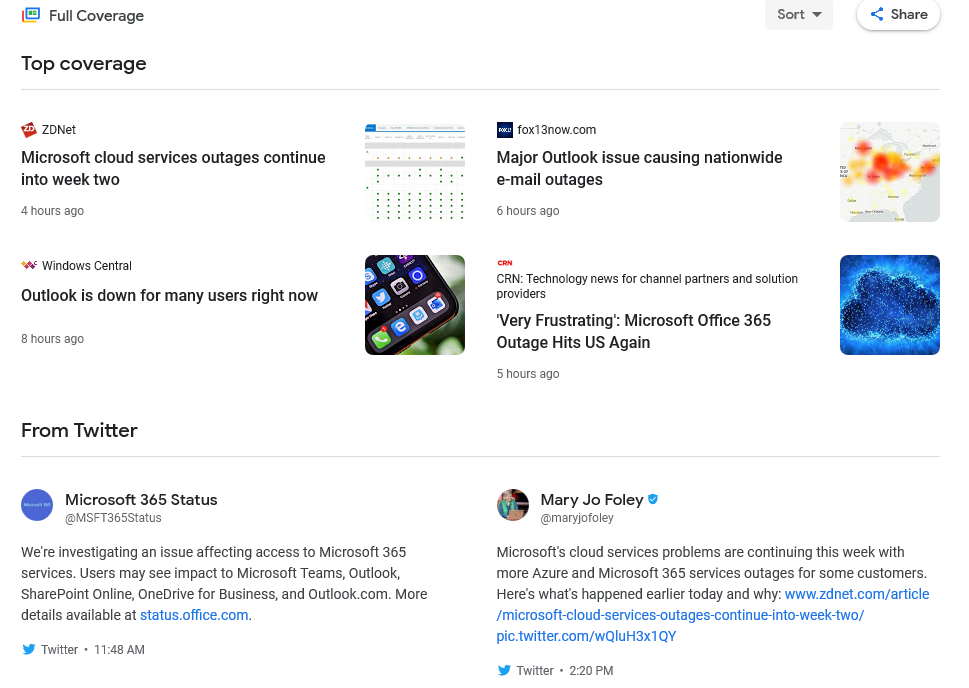Click the ZDNet source icon

(29, 130)
